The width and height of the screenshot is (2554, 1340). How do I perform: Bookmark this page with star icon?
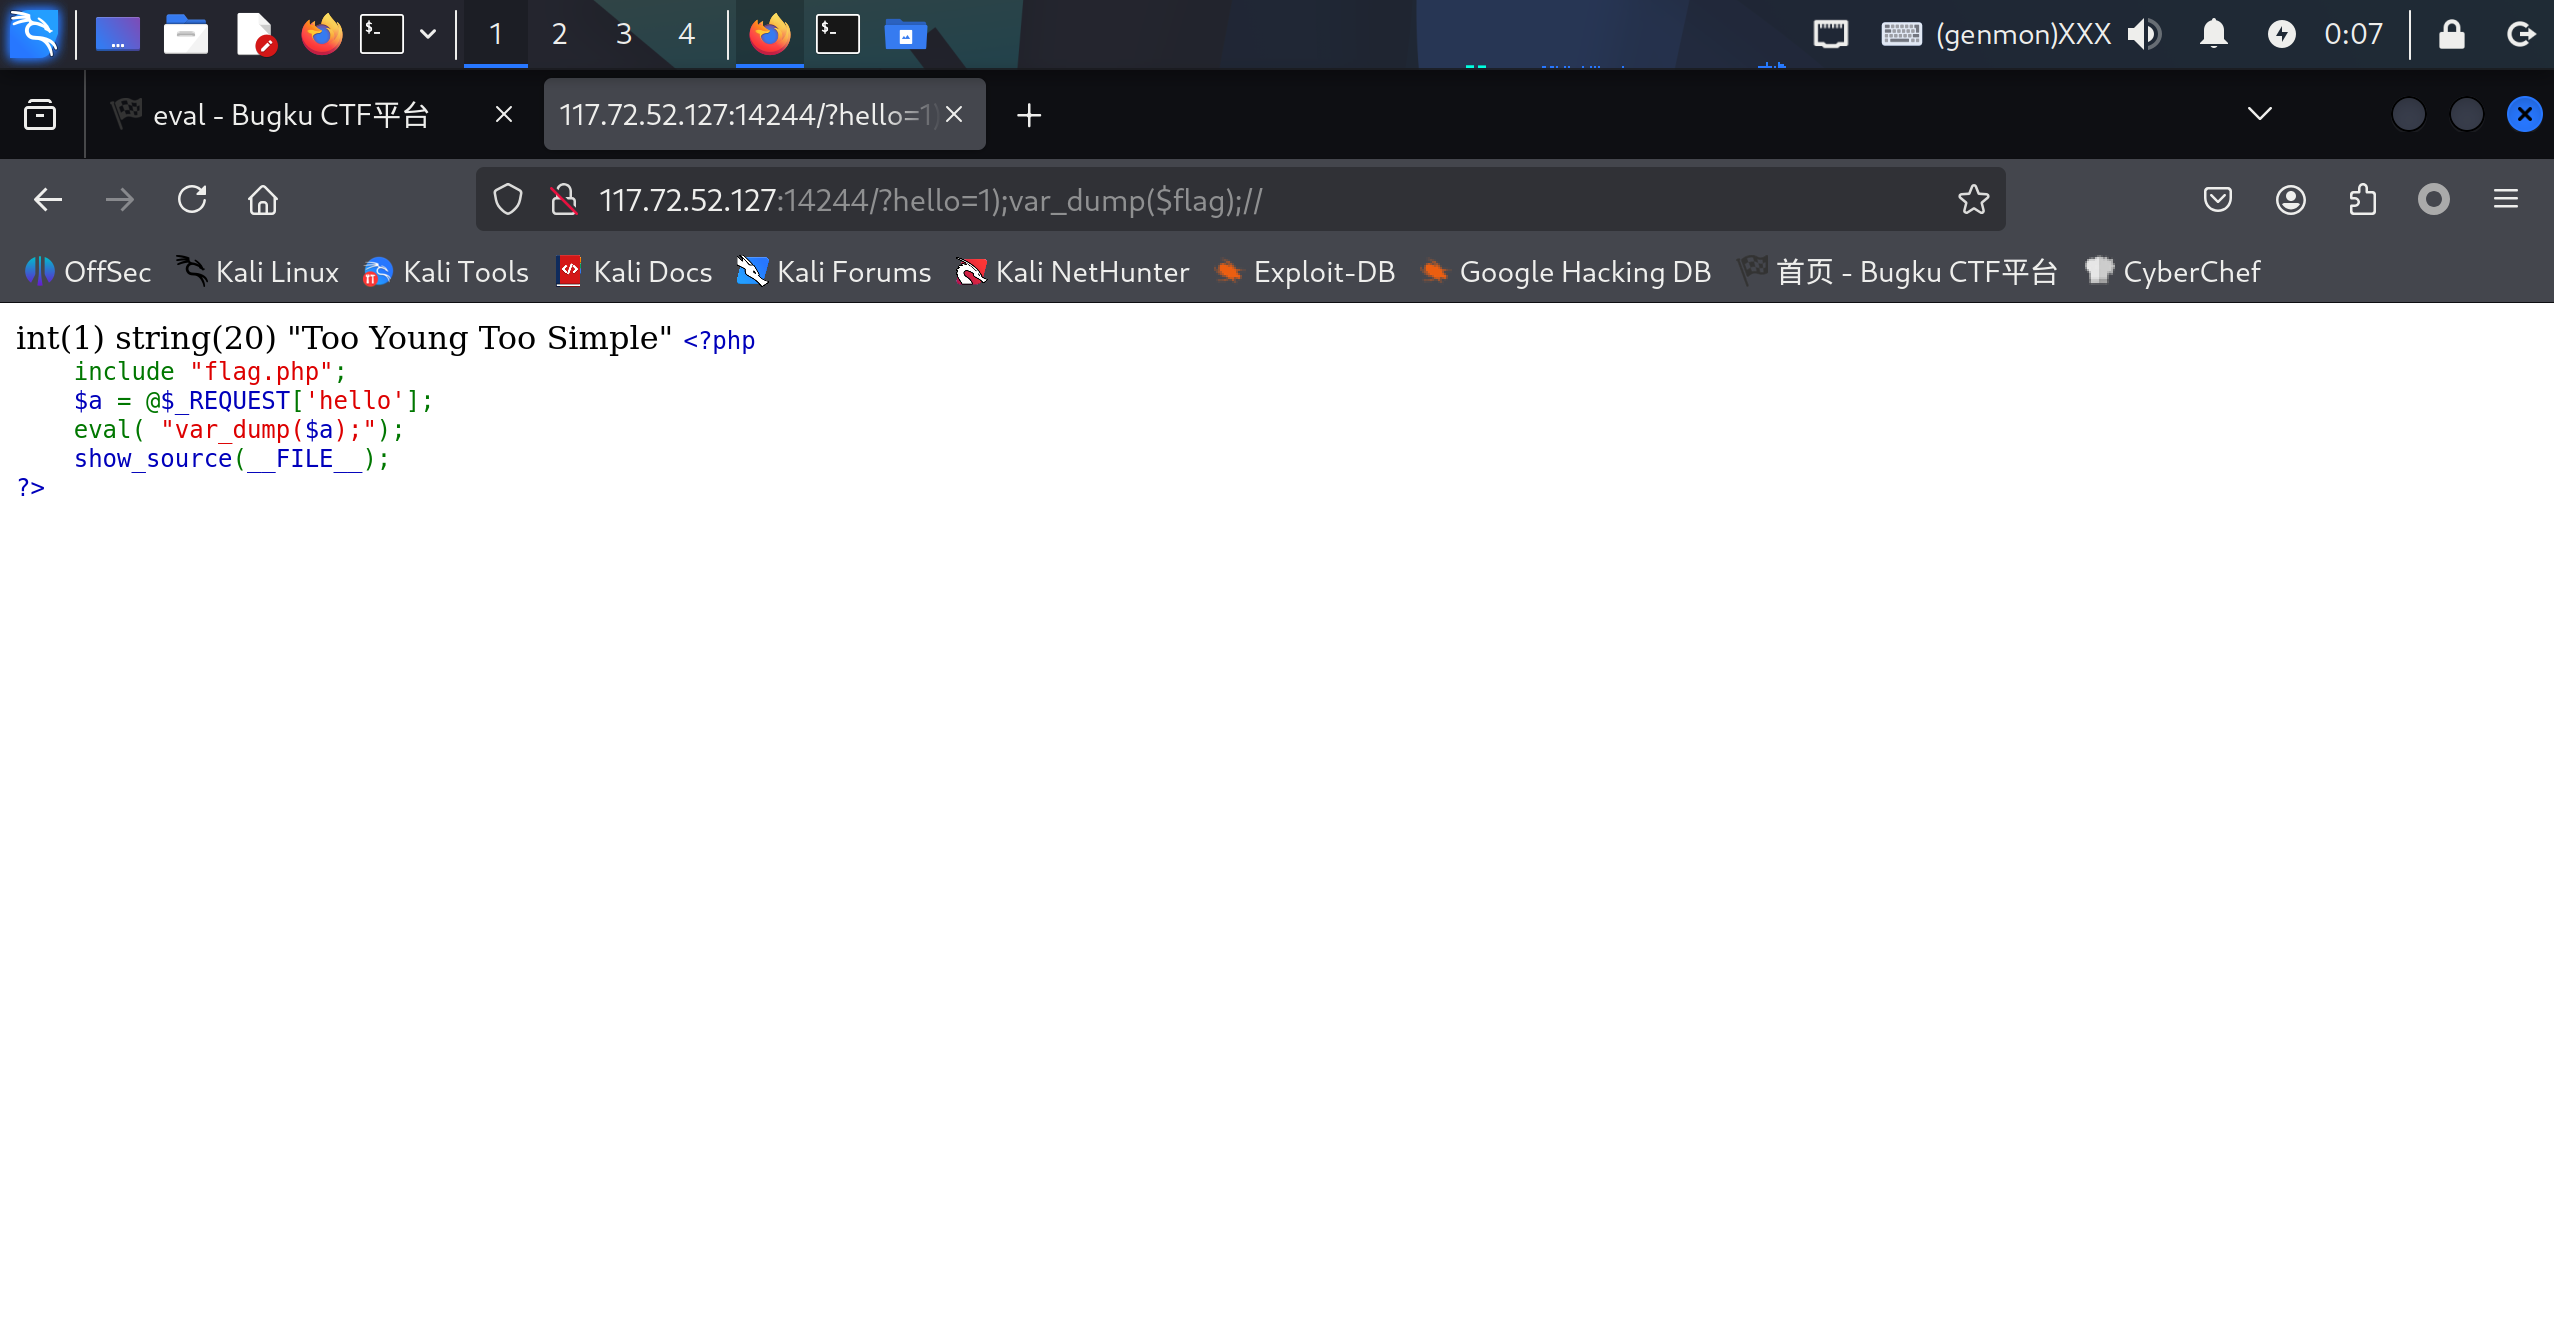tap(1973, 200)
